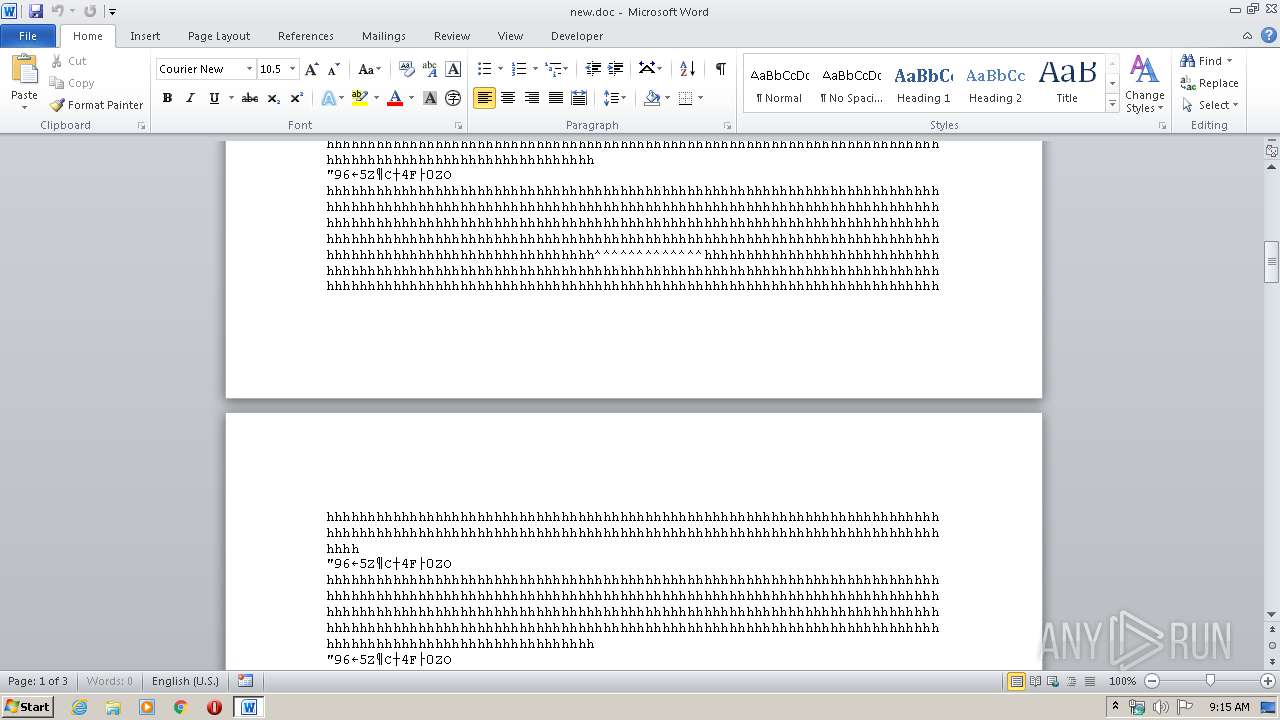Image resolution: width=1280 pixels, height=720 pixels.
Task: Click the vertical scrollbar thumb
Action: (x=1272, y=262)
